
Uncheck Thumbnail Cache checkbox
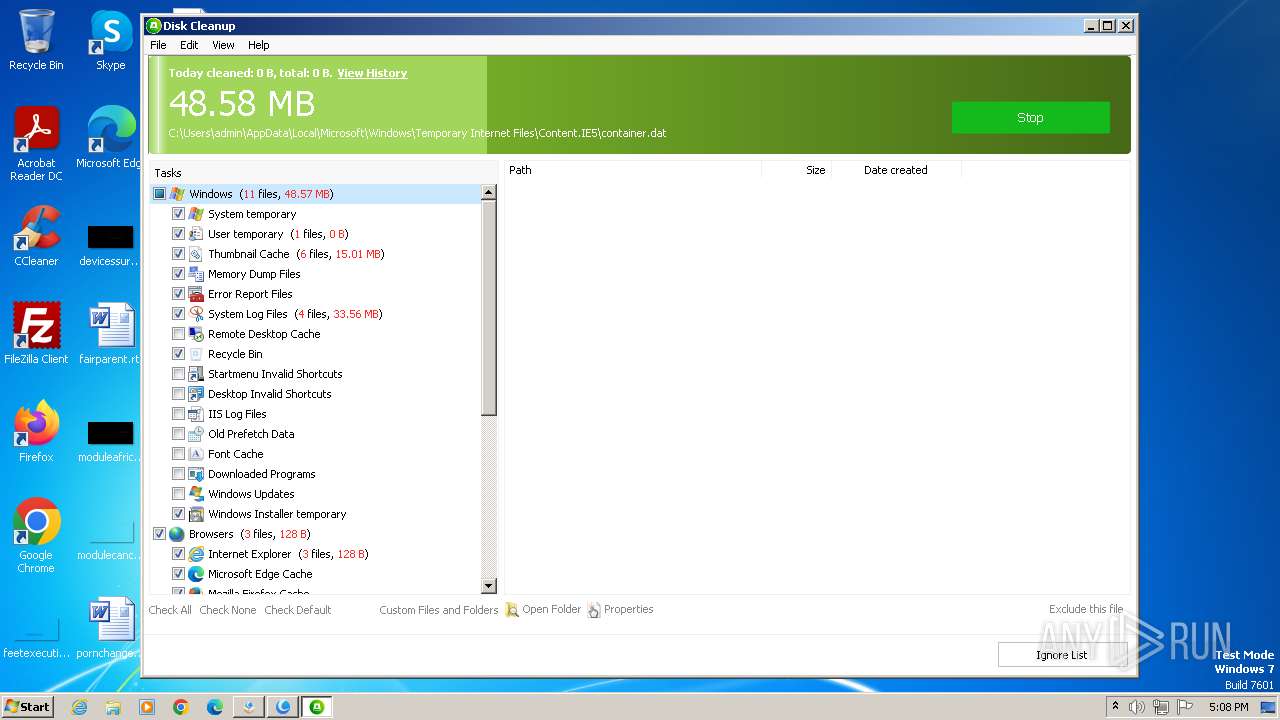pyautogui.click(x=178, y=254)
